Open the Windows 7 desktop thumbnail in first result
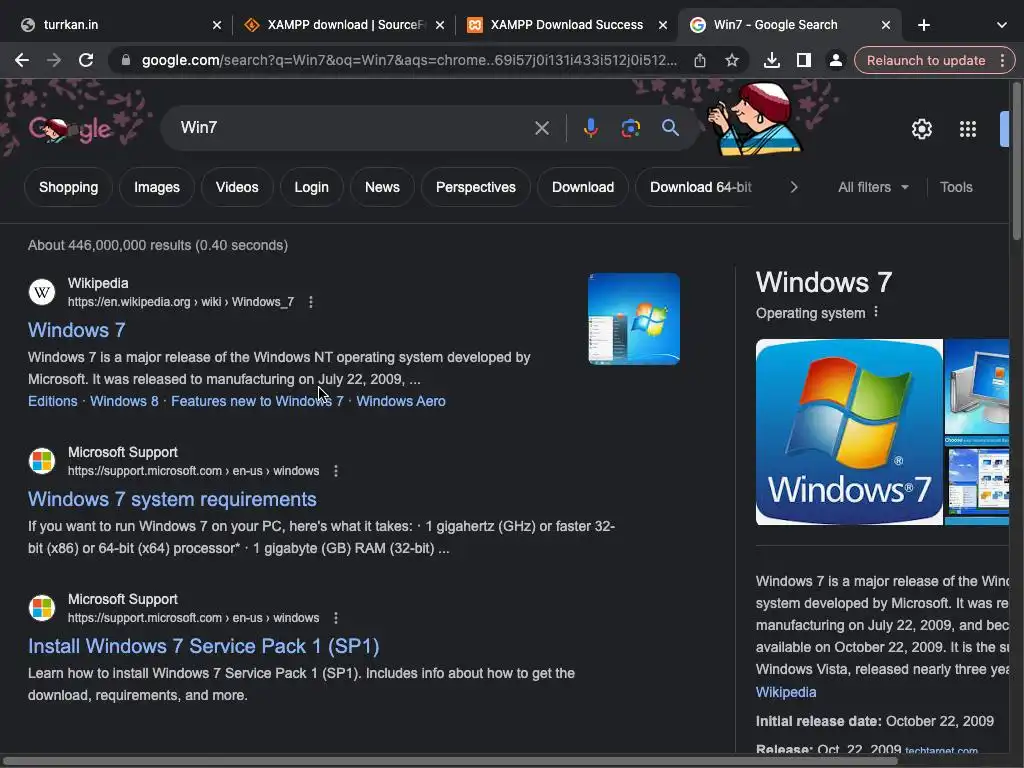 click(x=633, y=319)
